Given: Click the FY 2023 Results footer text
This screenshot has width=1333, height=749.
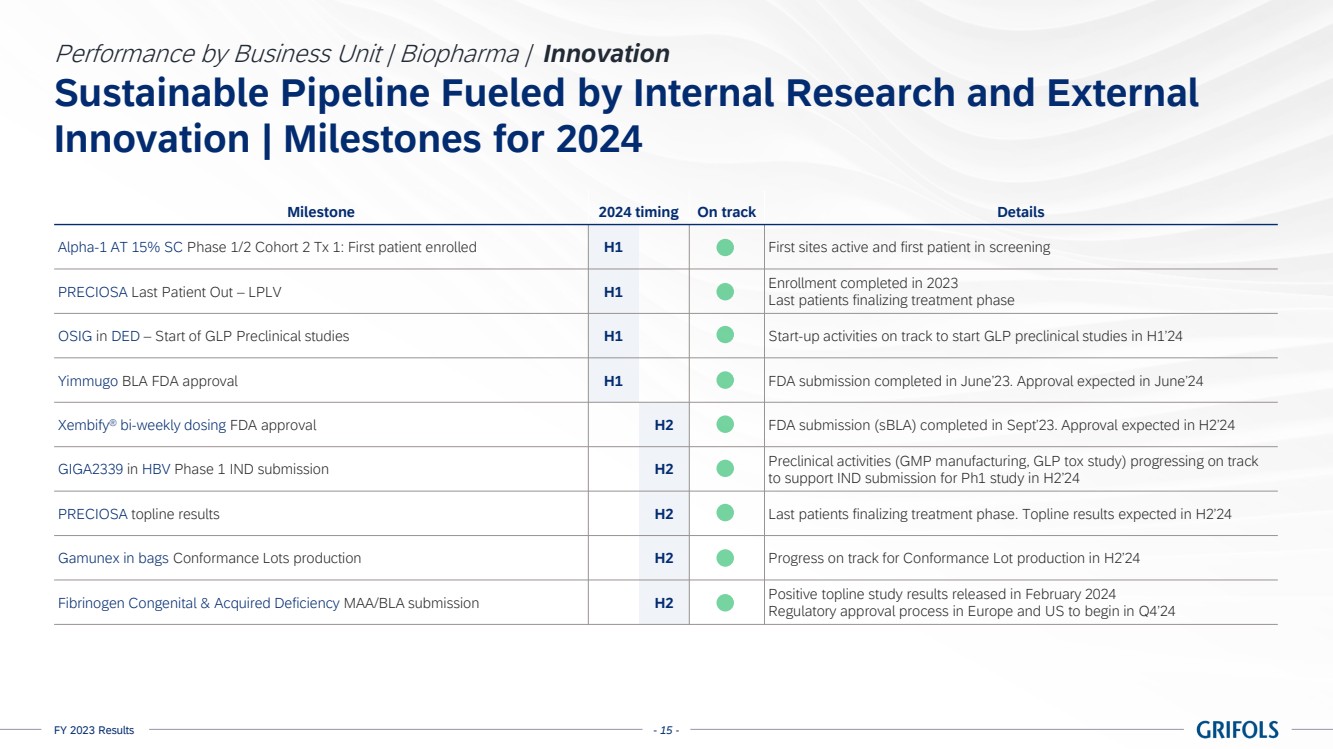Looking at the screenshot, I should point(94,730).
